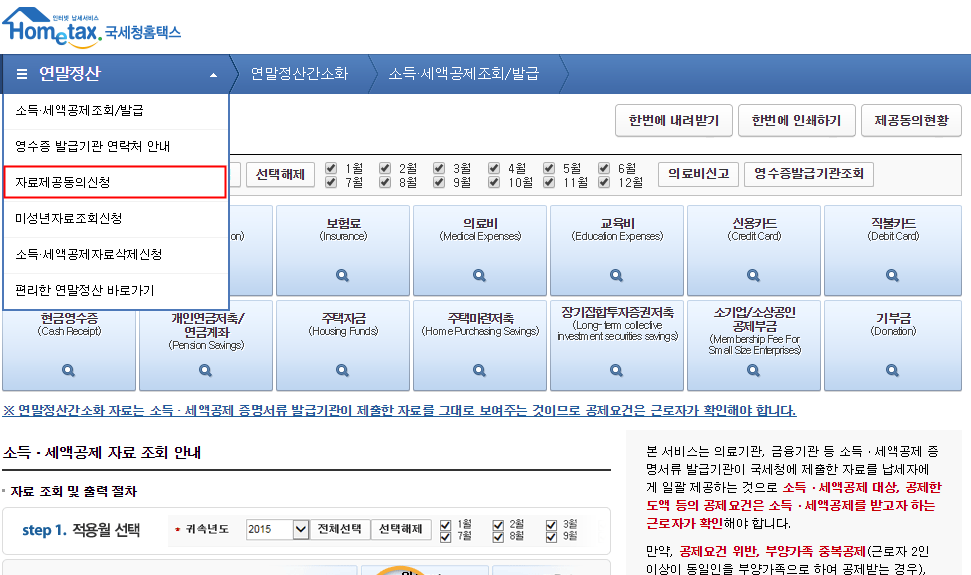971x575 pixels.
Task: Toggle the 11월 checkbox
Action: tap(549, 182)
